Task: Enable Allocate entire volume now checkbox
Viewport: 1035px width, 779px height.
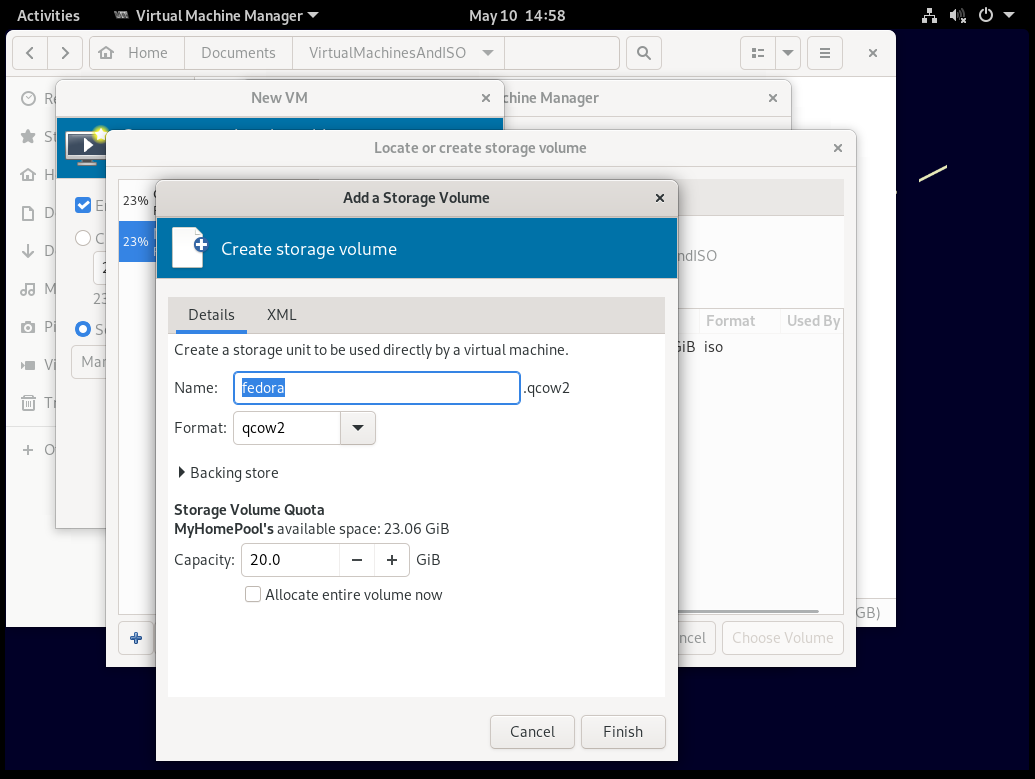Action: pos(254,595)
